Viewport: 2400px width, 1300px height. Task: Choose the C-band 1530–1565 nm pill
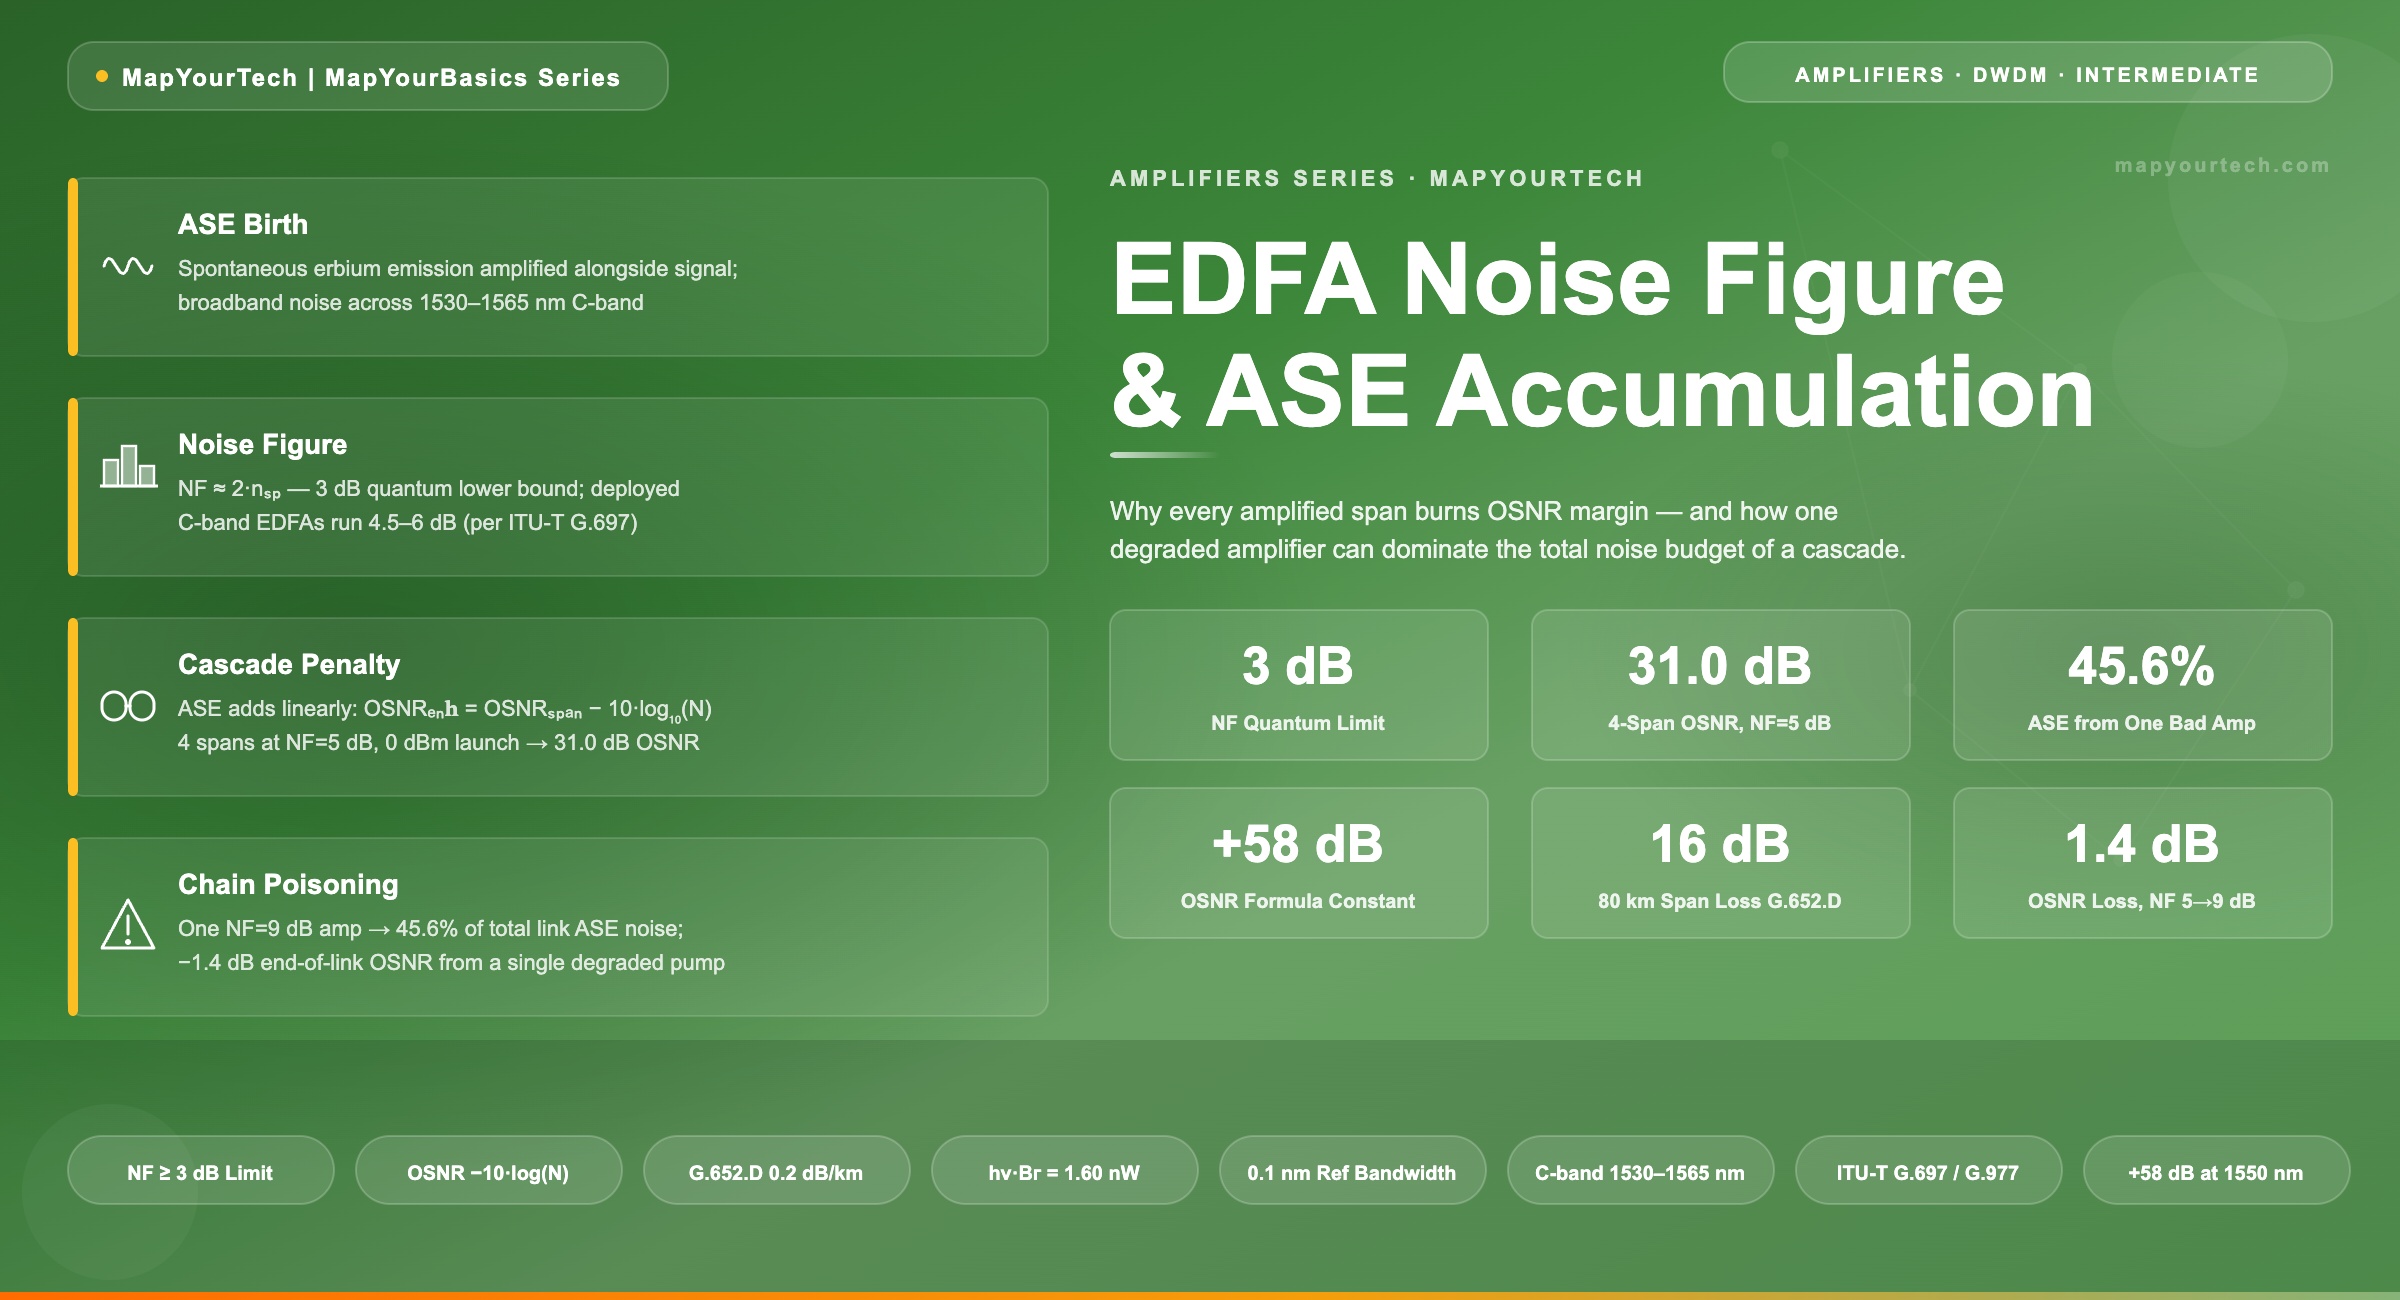point(1640,1171)
